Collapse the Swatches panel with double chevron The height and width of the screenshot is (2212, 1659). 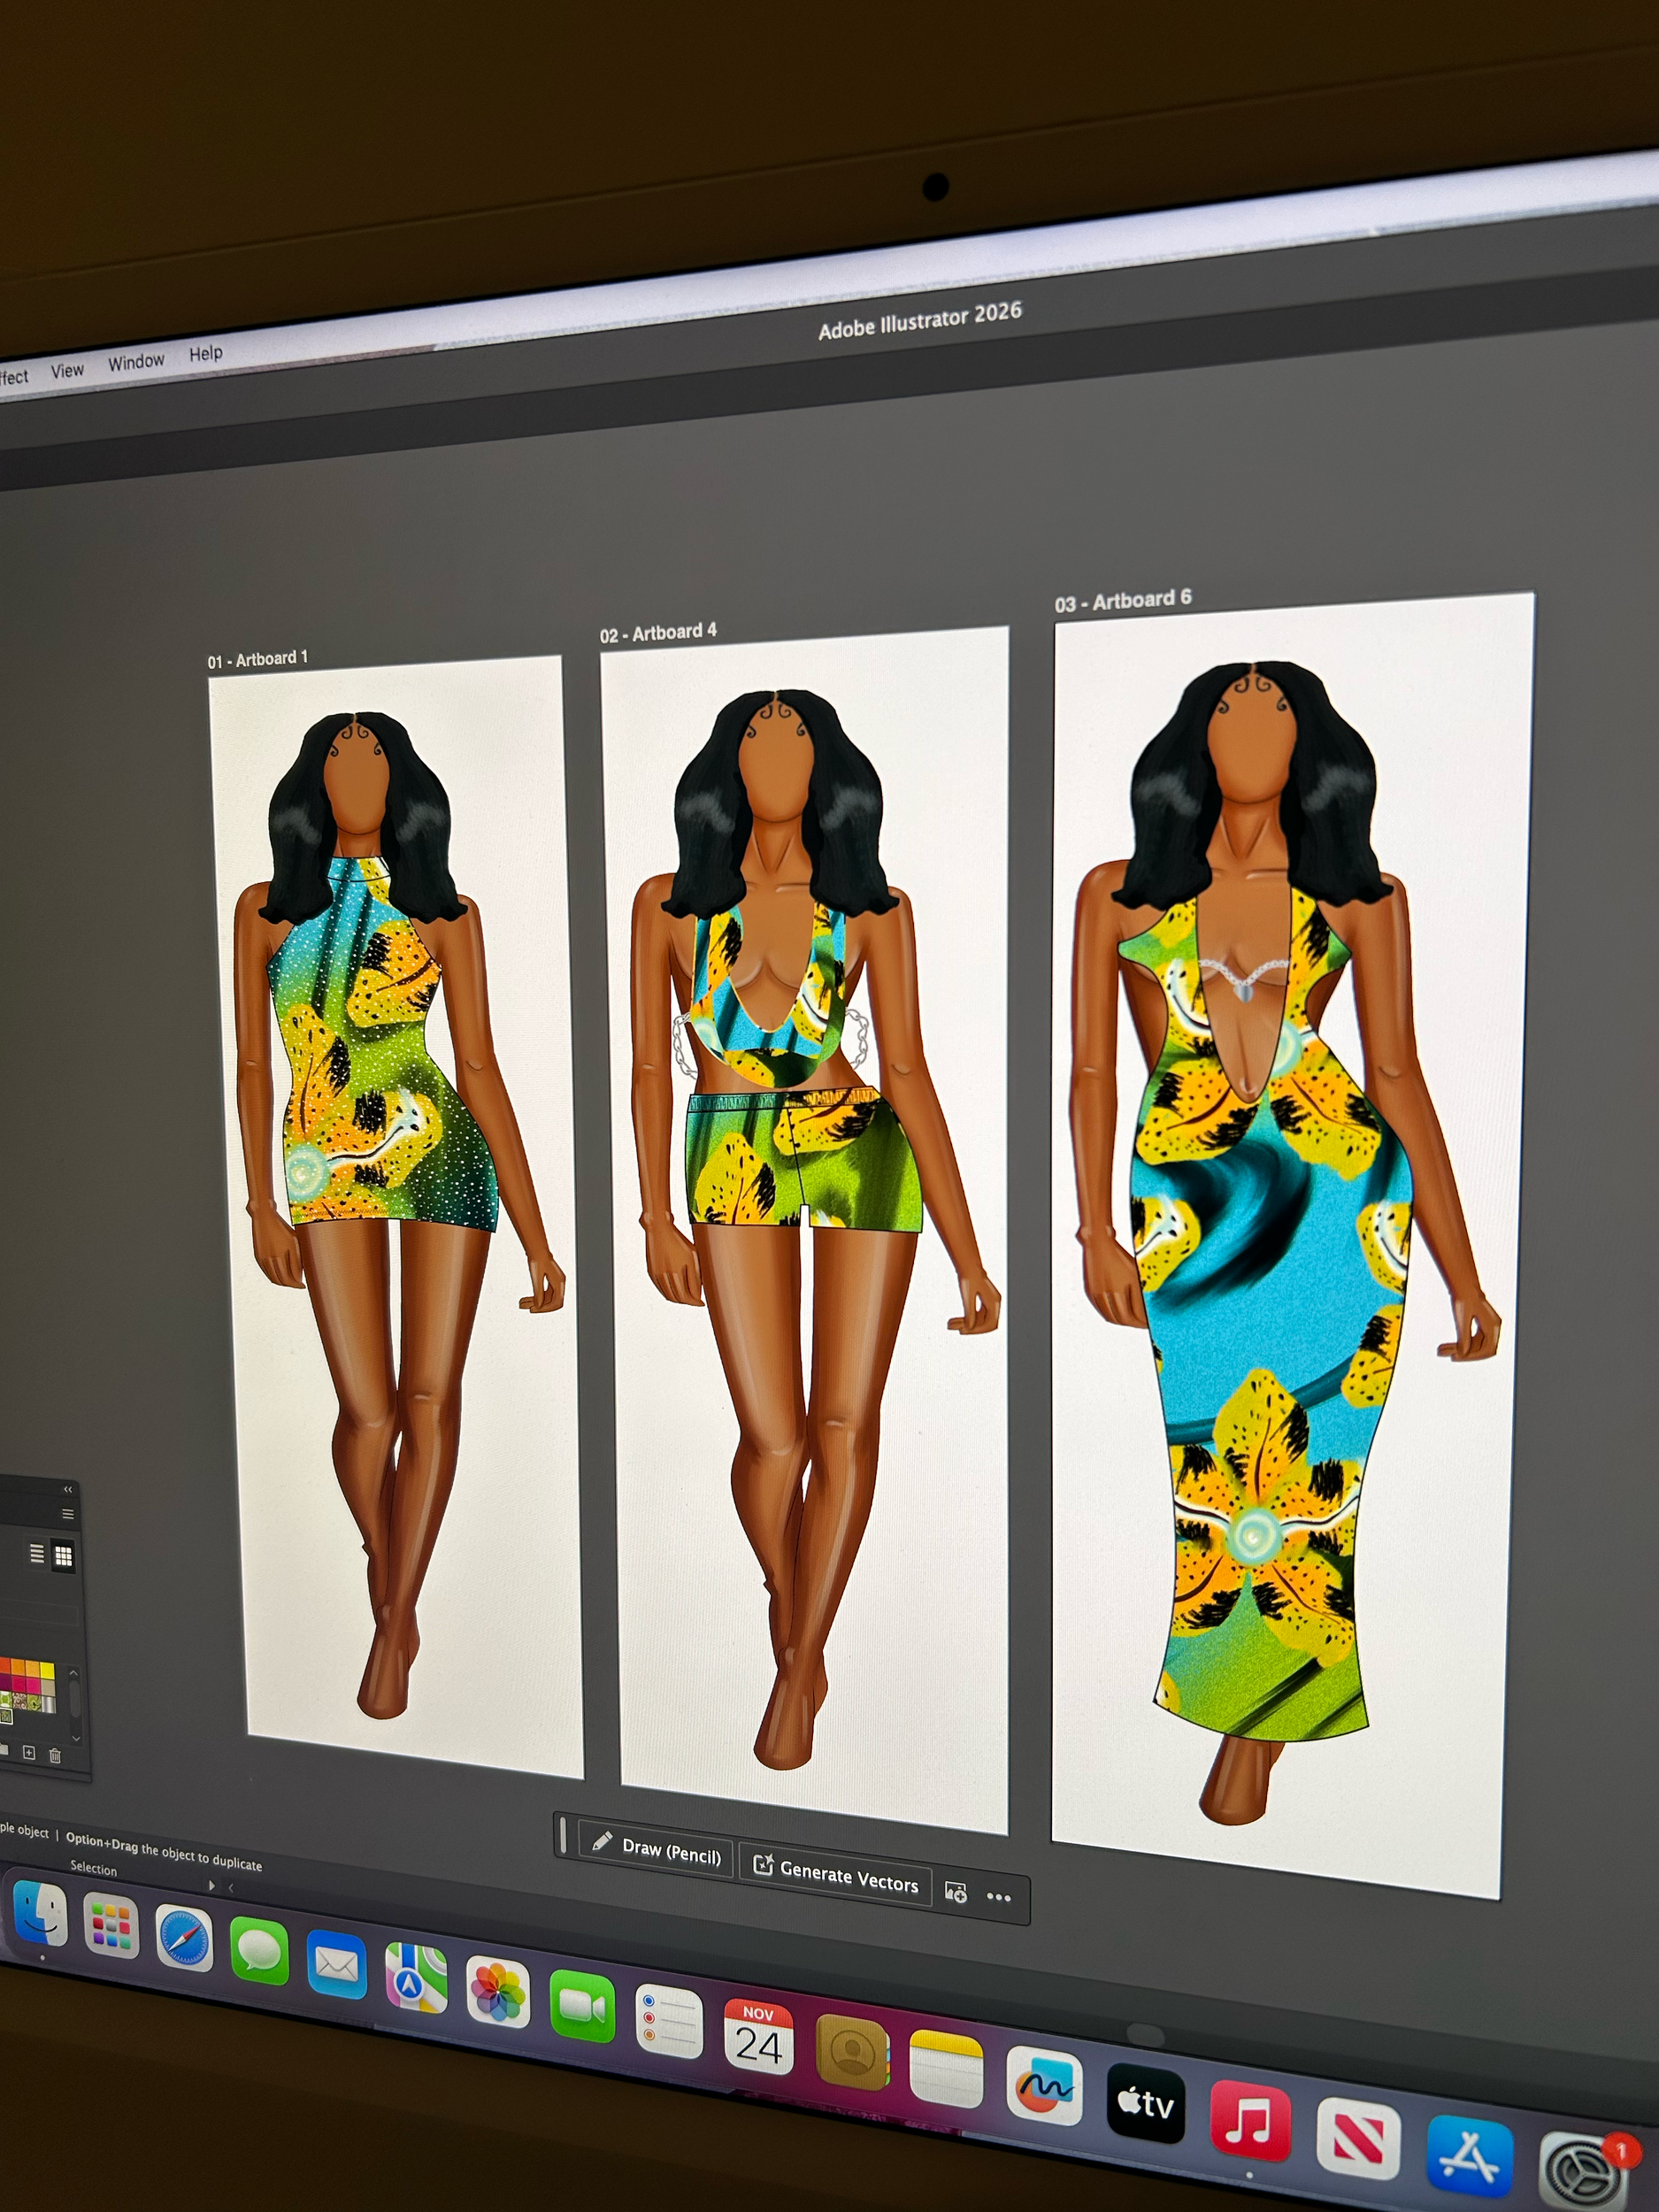coord(68,1490)
